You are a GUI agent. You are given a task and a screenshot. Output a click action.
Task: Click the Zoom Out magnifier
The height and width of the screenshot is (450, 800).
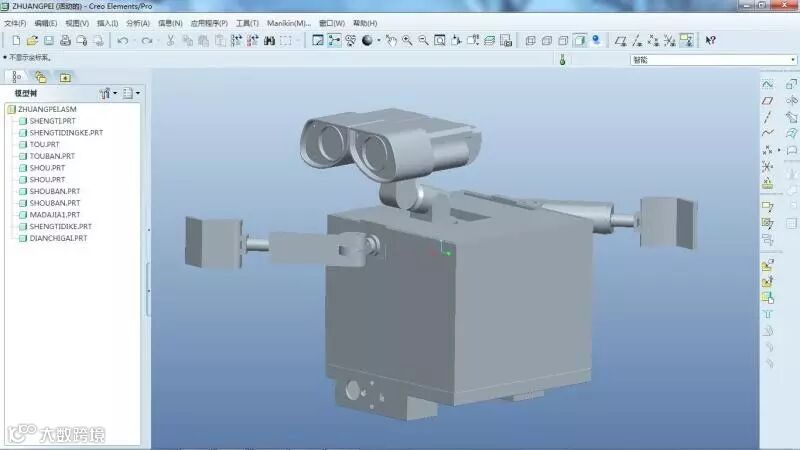pyautogui.click(x=423, y=40)
